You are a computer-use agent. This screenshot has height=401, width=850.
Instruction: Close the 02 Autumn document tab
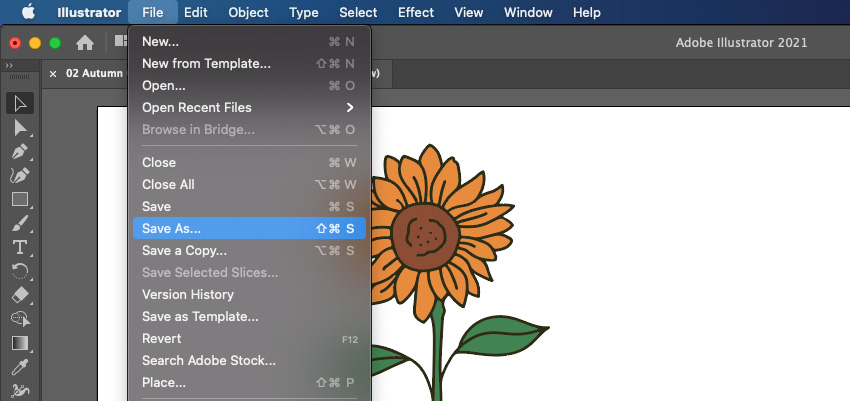tap(54, 73)
